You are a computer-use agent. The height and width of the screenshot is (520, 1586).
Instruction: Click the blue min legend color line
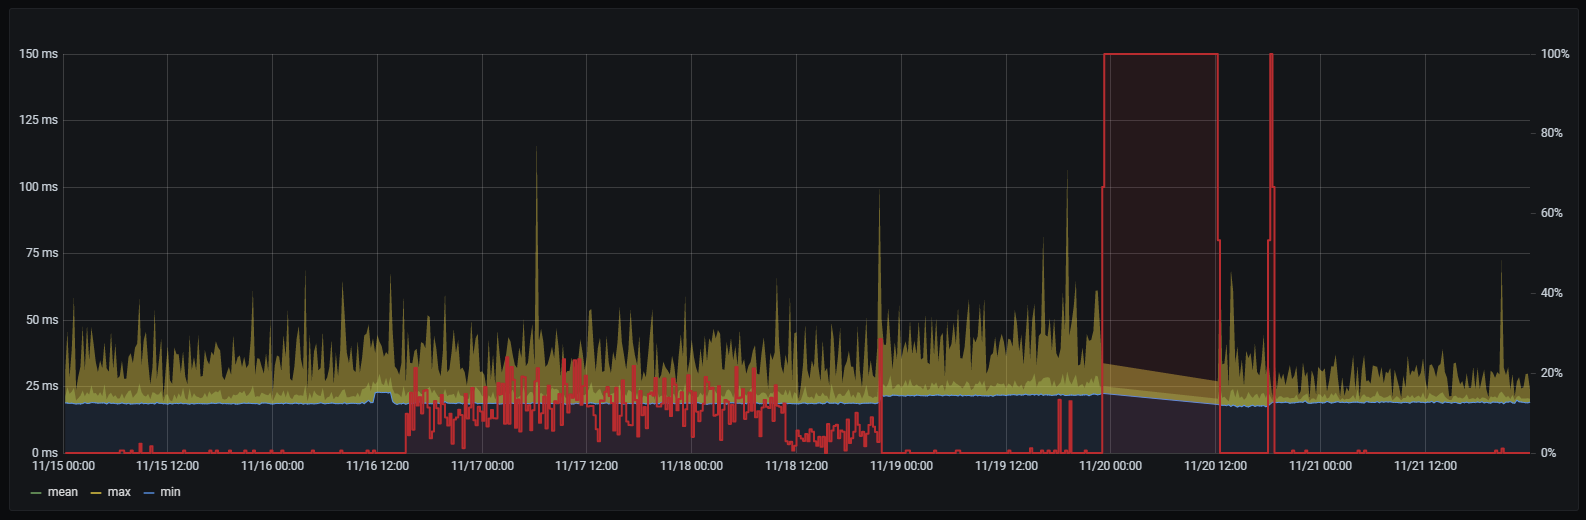click(x=150, y=493)
